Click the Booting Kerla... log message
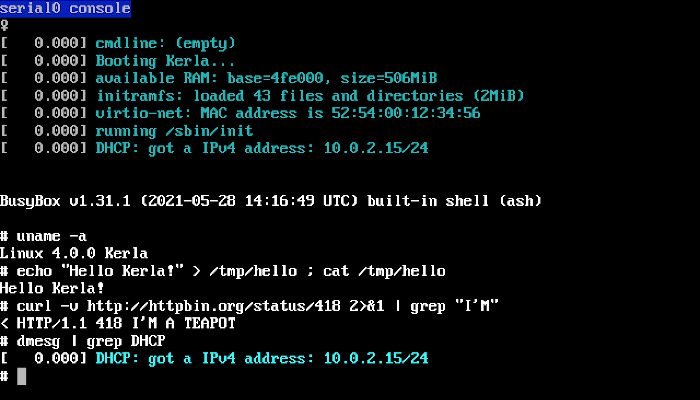The image size is (700, 400). [157, 60]
